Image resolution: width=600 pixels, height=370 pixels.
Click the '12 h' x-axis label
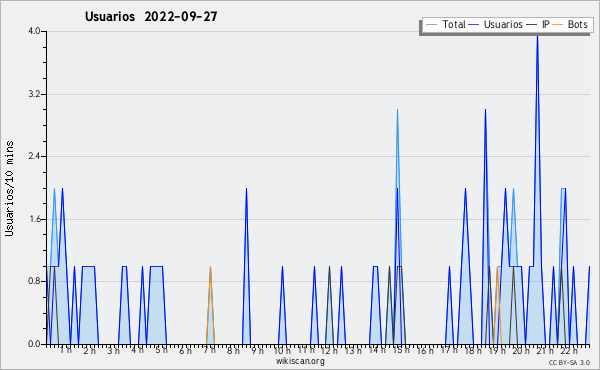(x=329, y=350)
